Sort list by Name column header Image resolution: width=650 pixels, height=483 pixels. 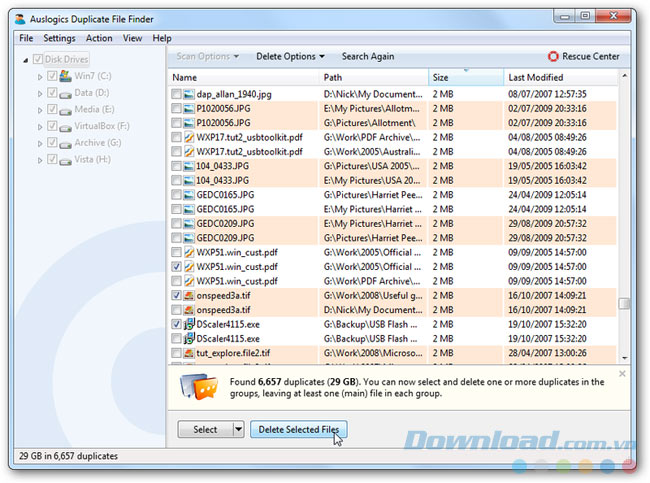coord(245,78)
